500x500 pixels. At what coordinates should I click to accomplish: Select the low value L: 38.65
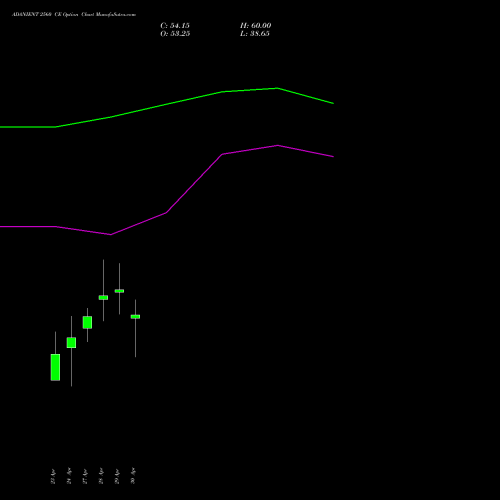click(x=255, y=34)
